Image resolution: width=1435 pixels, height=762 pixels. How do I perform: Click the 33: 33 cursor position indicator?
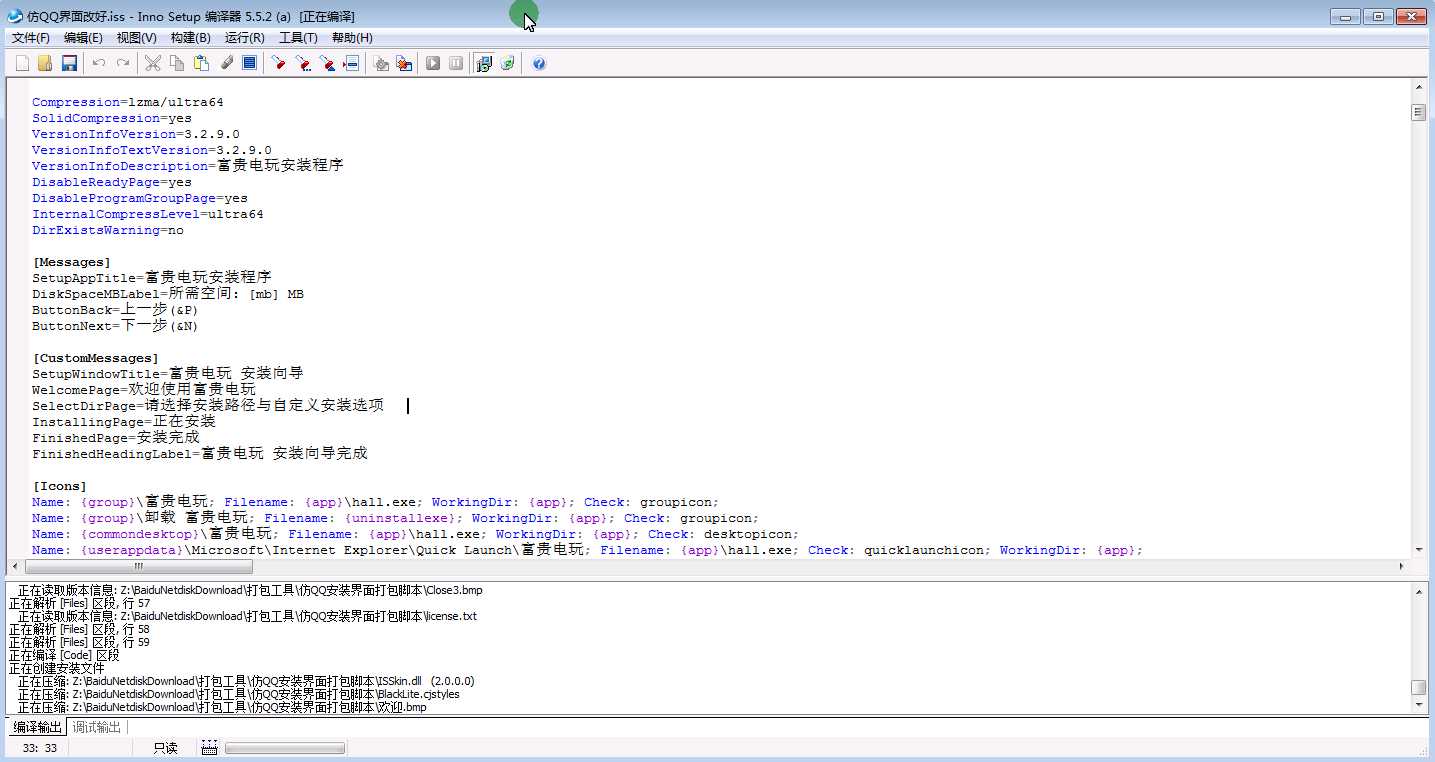(39, 748)
